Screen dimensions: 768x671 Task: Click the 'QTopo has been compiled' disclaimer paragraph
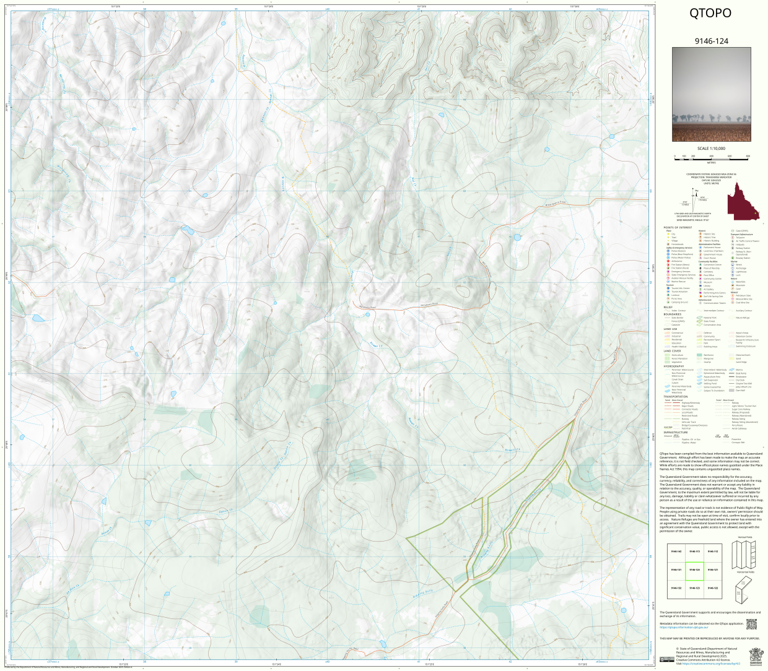[x=711, y=461]
